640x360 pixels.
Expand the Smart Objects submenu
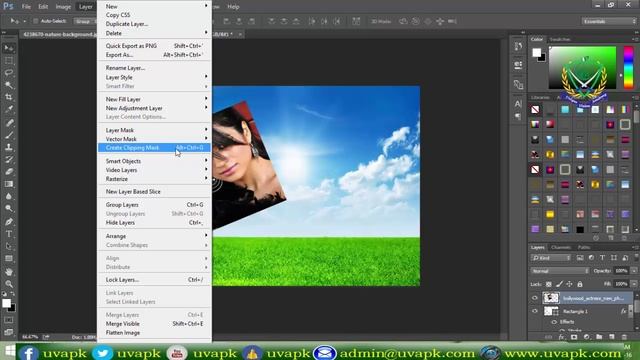click(x=155, y=161)
